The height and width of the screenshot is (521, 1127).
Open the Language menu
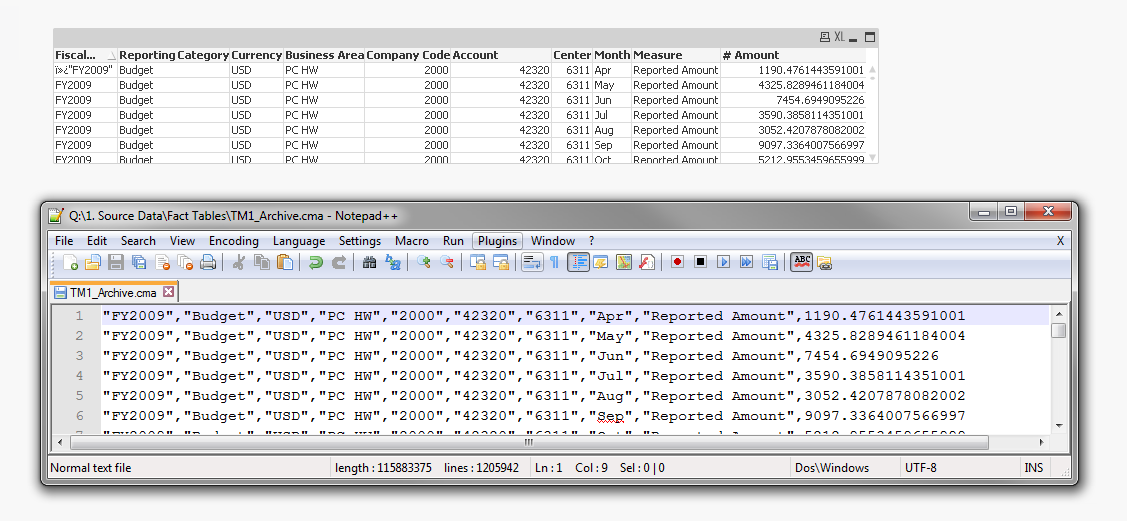299,241
